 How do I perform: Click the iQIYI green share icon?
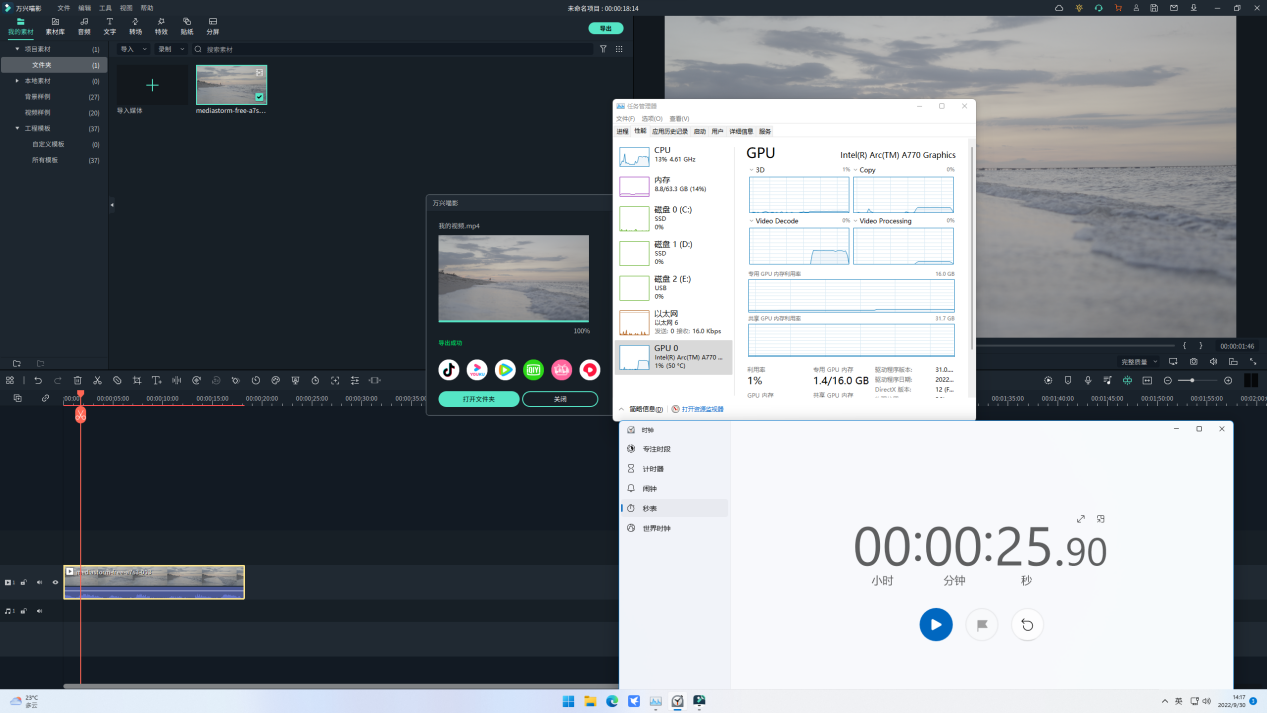click(533, 369)
